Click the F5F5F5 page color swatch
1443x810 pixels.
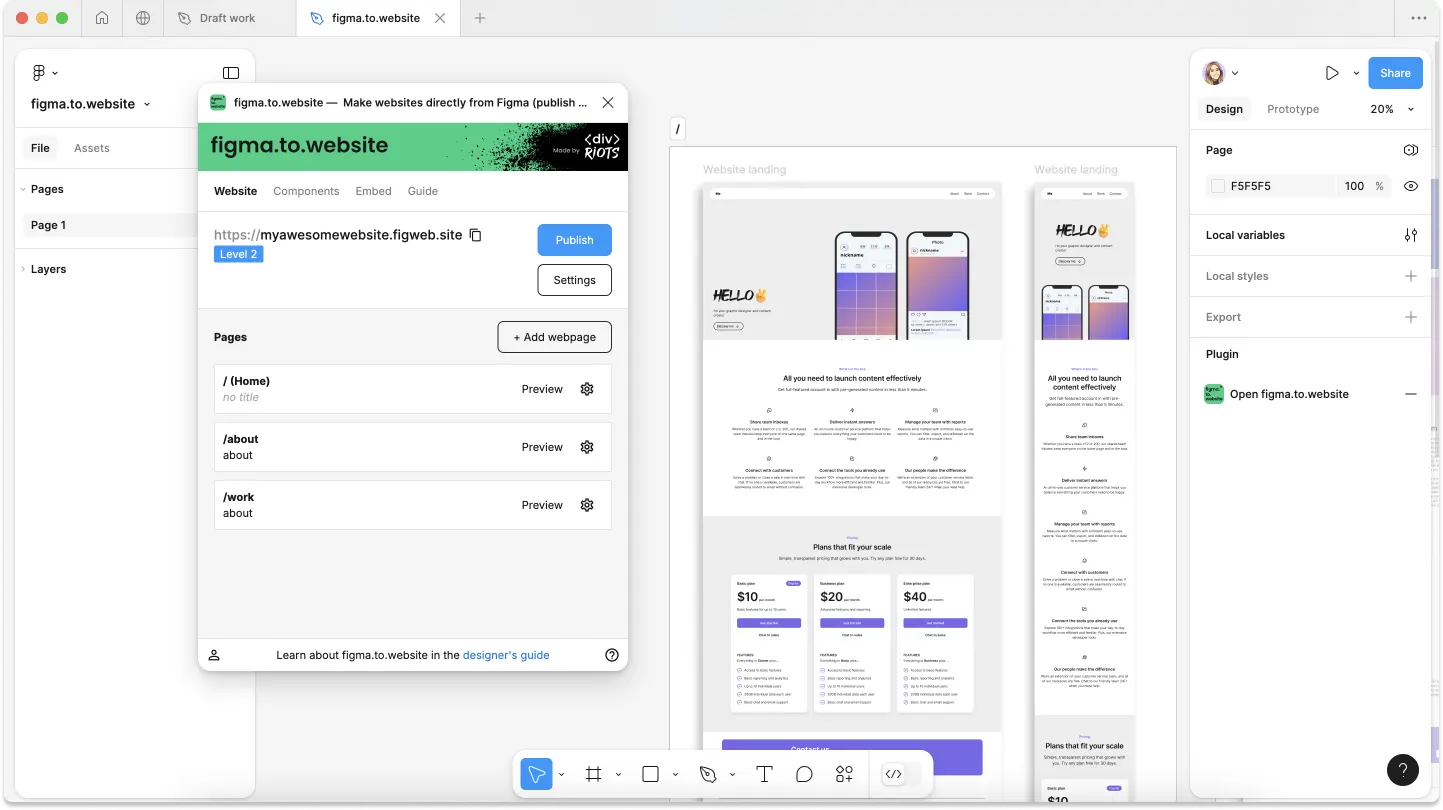[x=1217, y=186]
